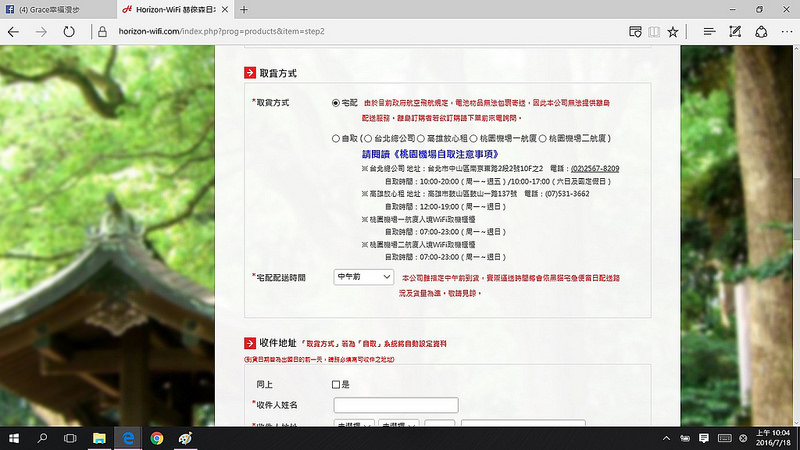The height and width of the screenshot is (450, 800).
Task: Show hidden tray icons chevron
Action: (666, 438)
